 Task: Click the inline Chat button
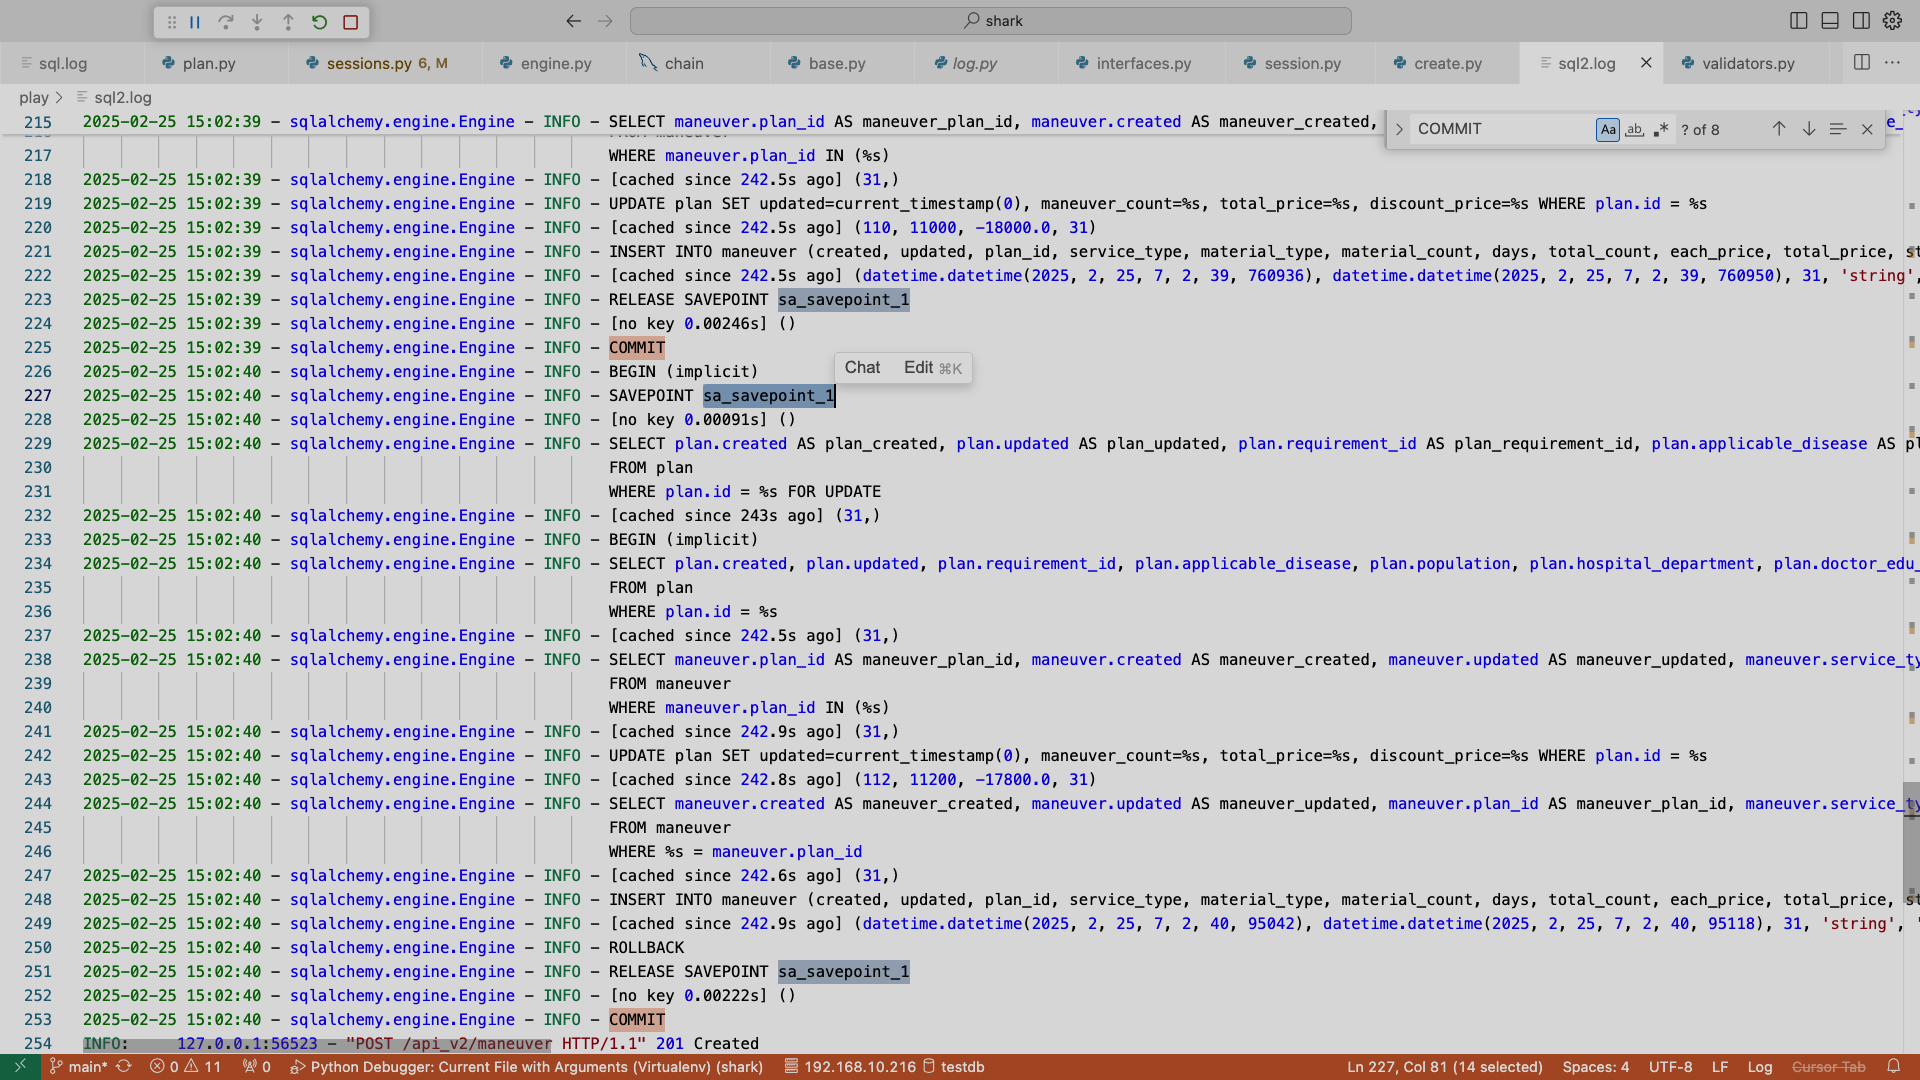(x=862, y=368)
